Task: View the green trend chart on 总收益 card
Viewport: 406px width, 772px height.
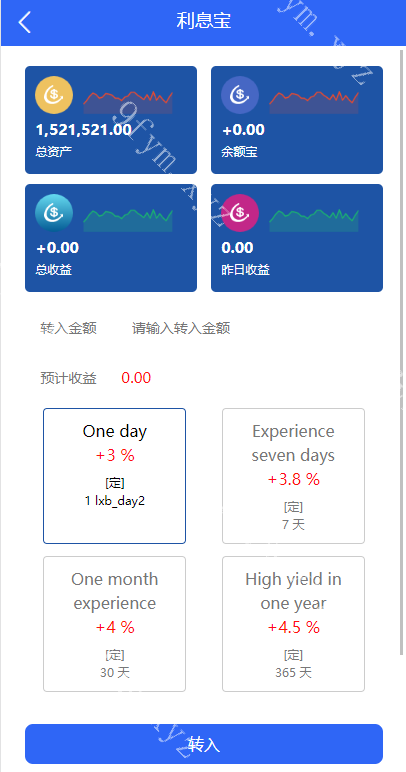Action: point(128,220)
